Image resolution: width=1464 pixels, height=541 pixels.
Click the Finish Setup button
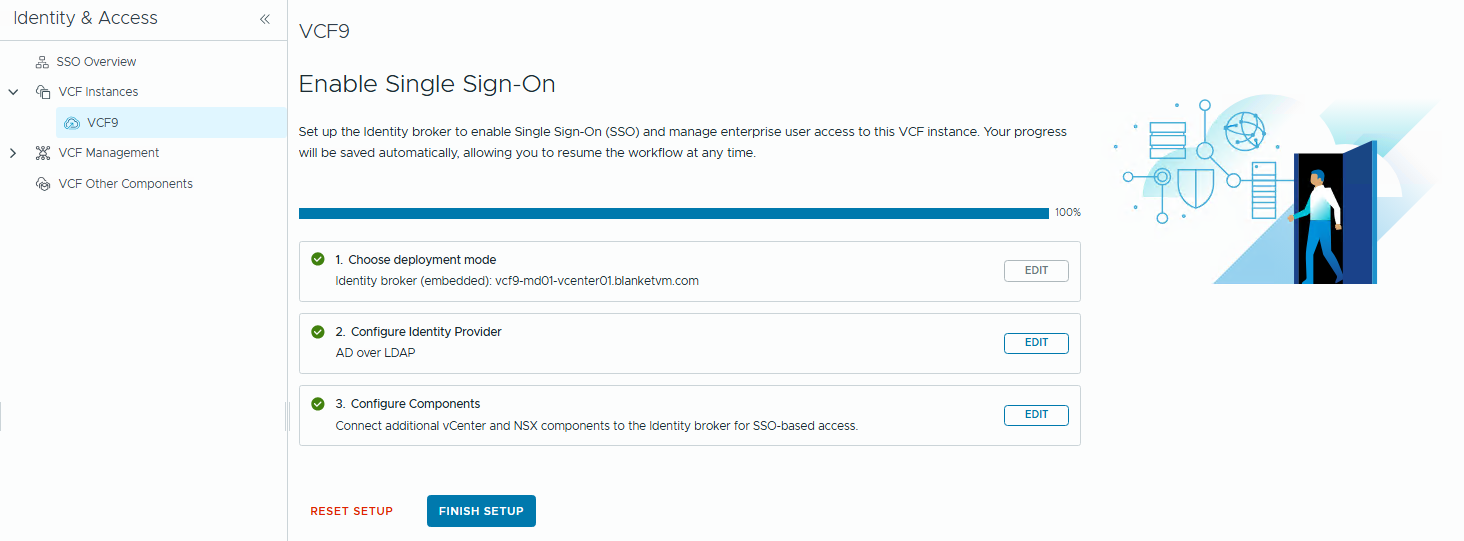pos(481,511)
